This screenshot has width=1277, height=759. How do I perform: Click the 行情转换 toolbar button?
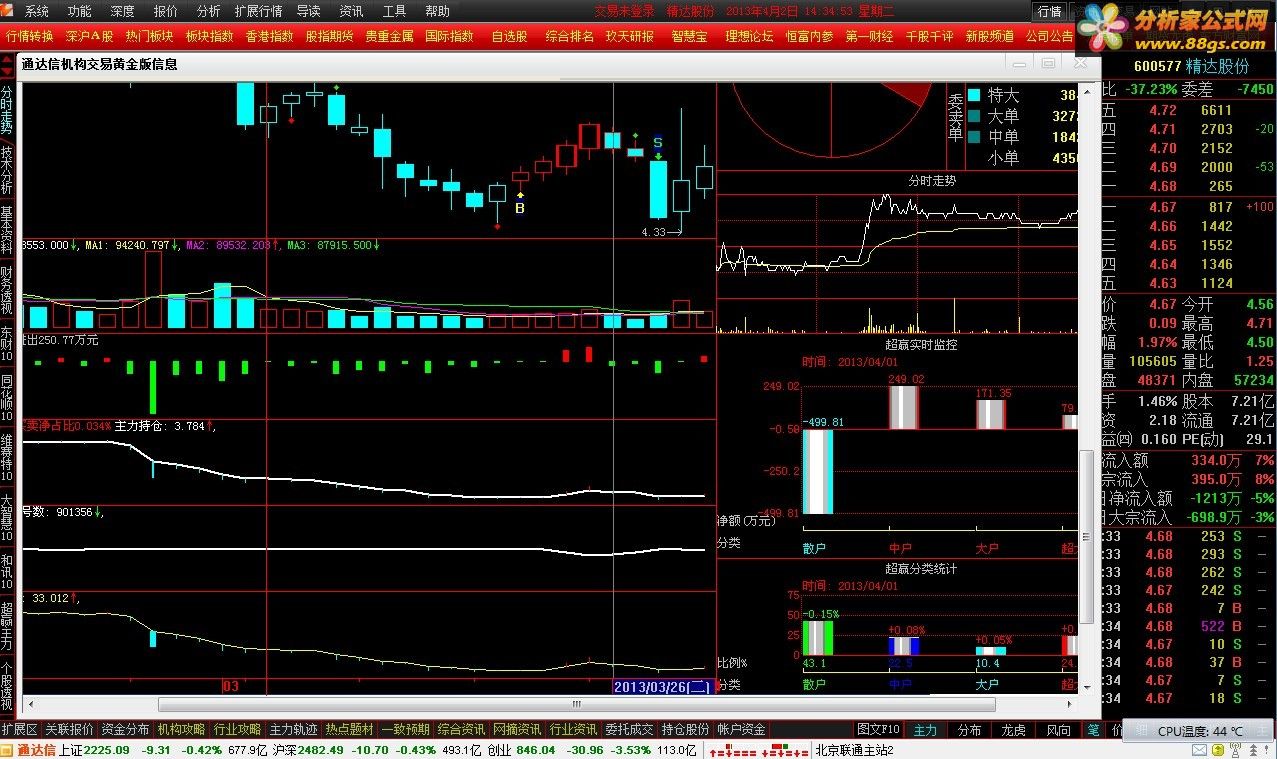30,35
